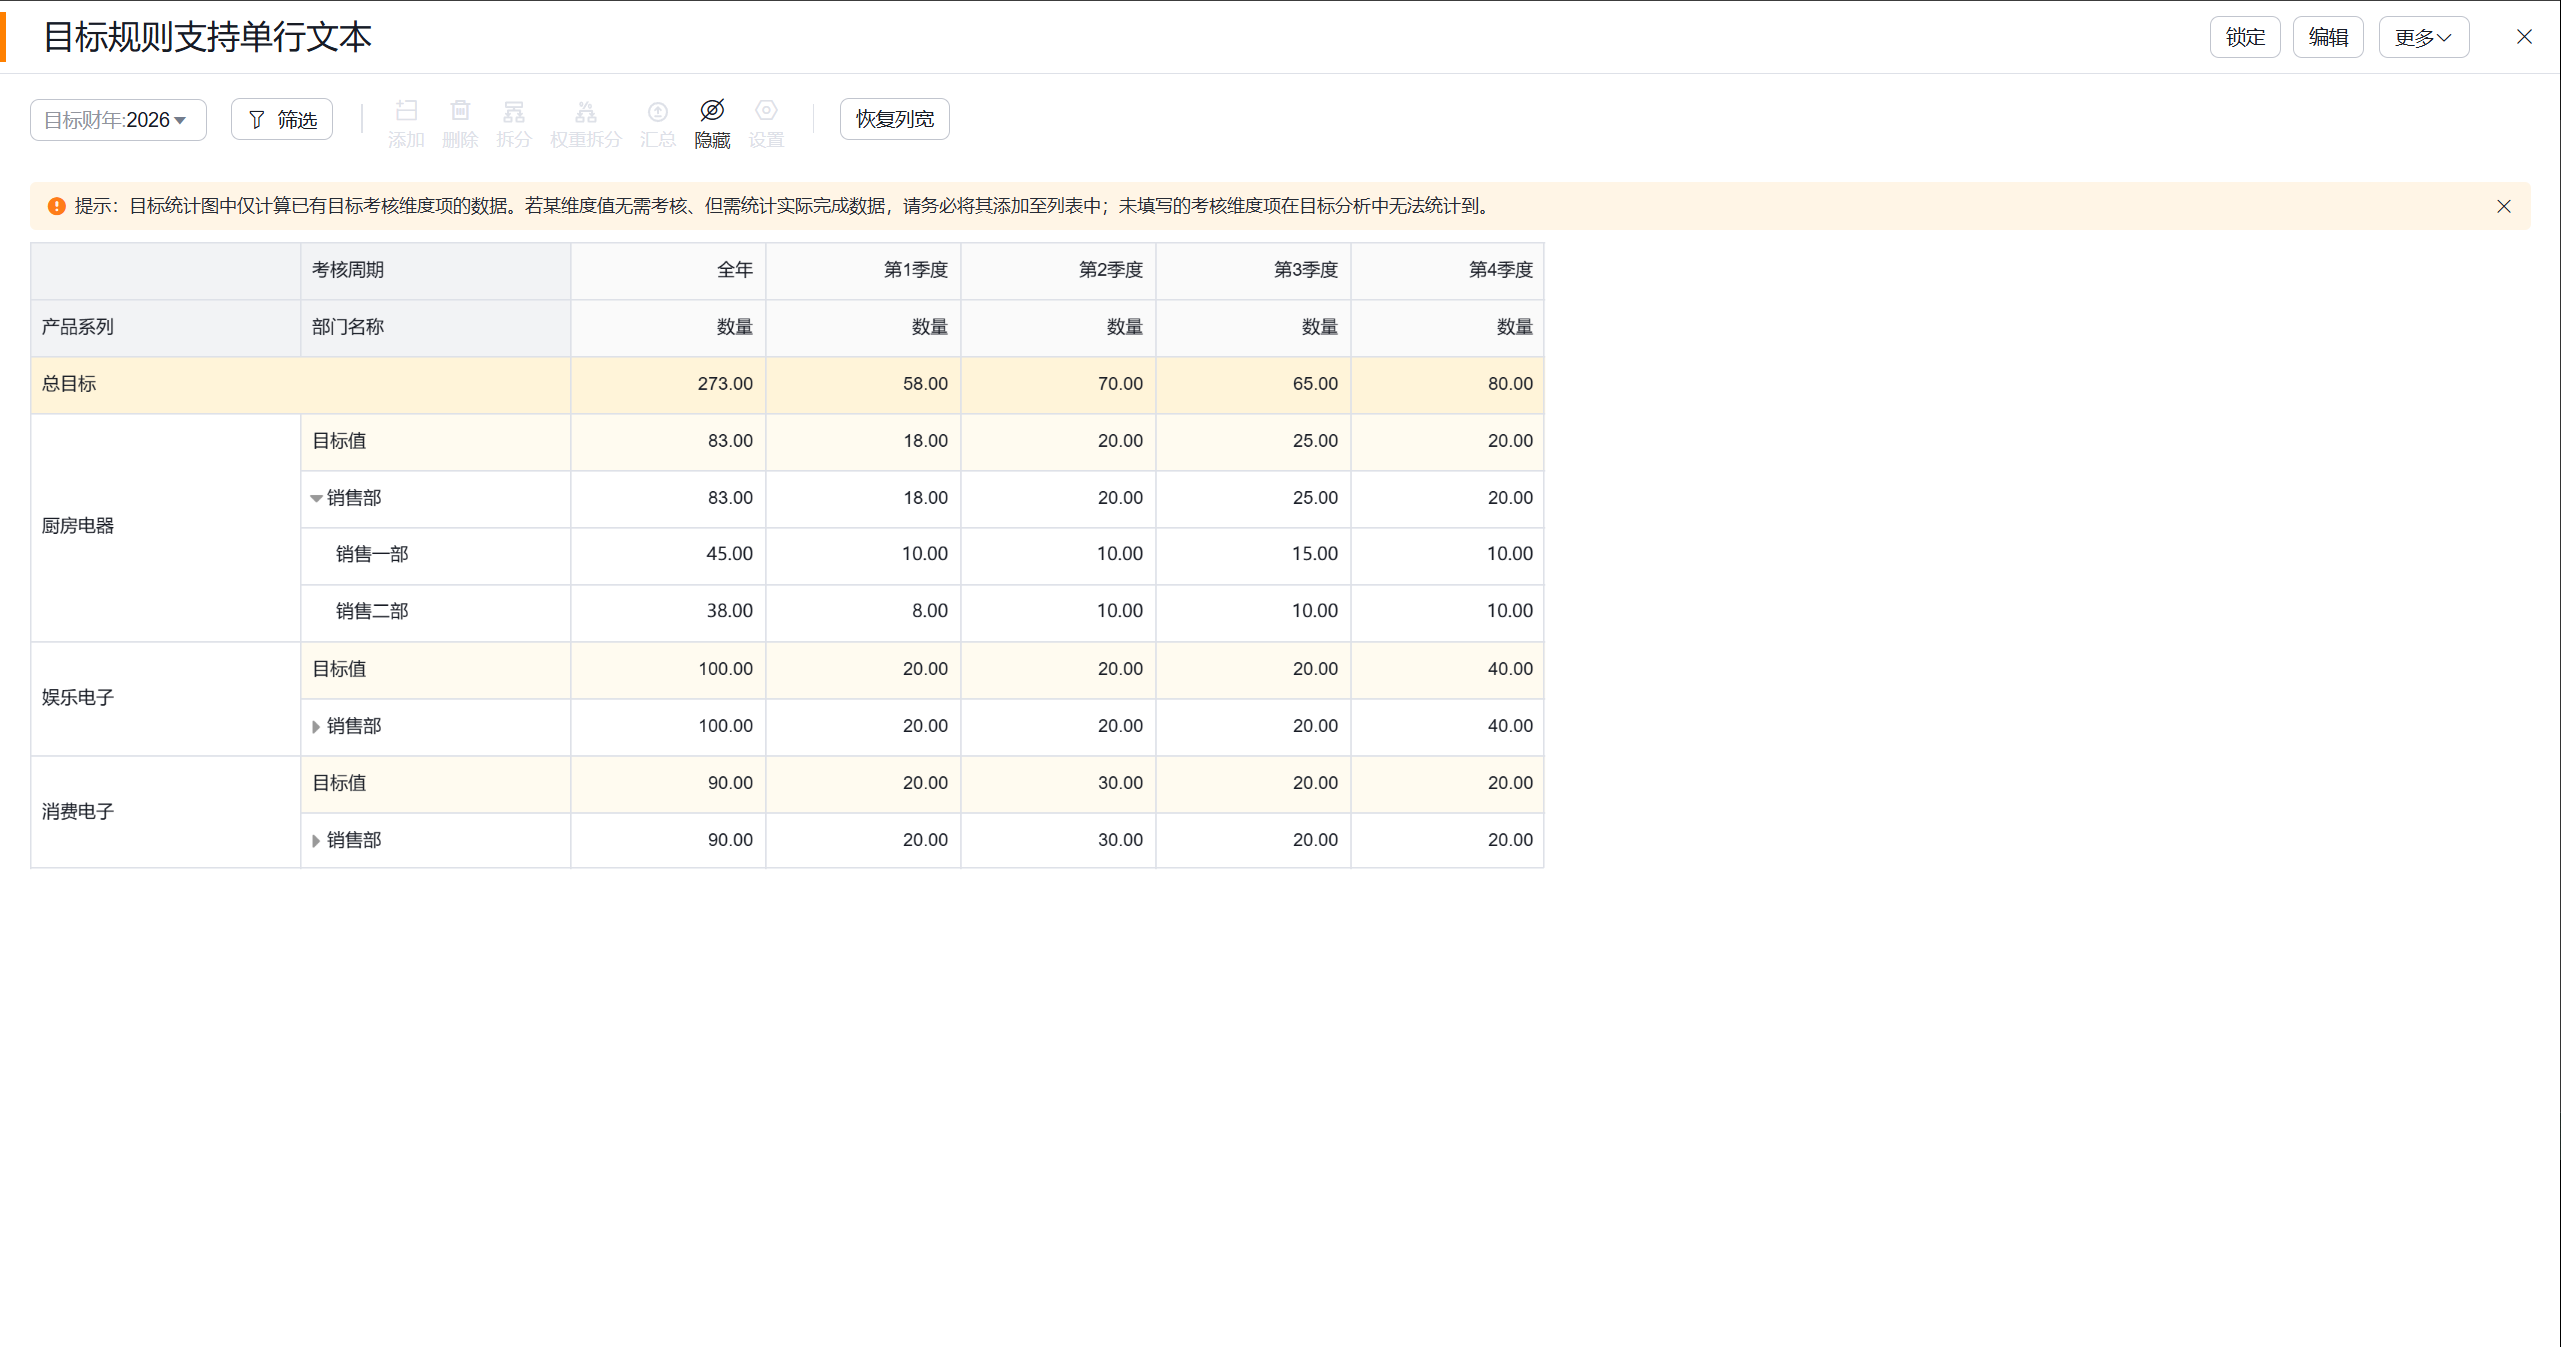Open the 更多 dropdown menu
This screenshot has height=1347, width=2561.
click(x=2423, y=38)
